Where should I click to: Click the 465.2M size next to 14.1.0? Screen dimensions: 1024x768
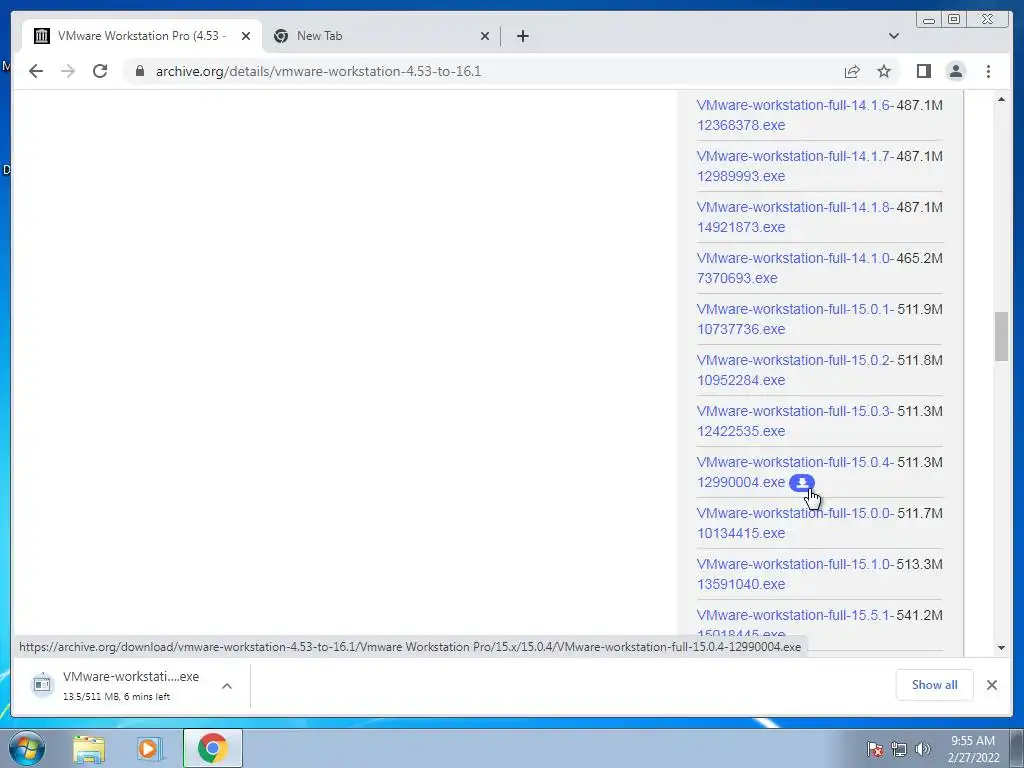(x=920, y=258)
